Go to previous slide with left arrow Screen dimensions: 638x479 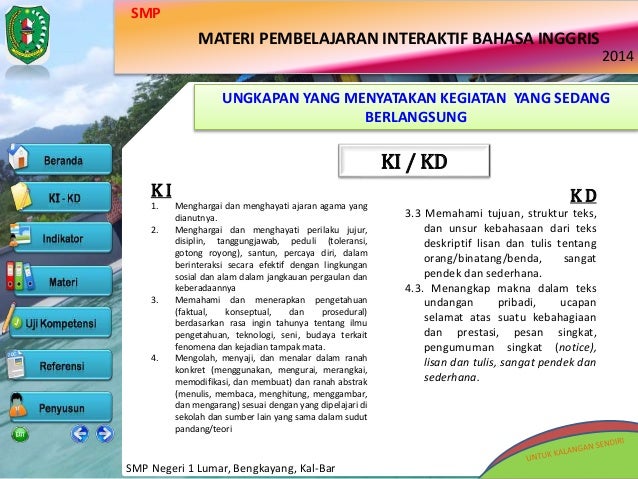click(80, 434)
